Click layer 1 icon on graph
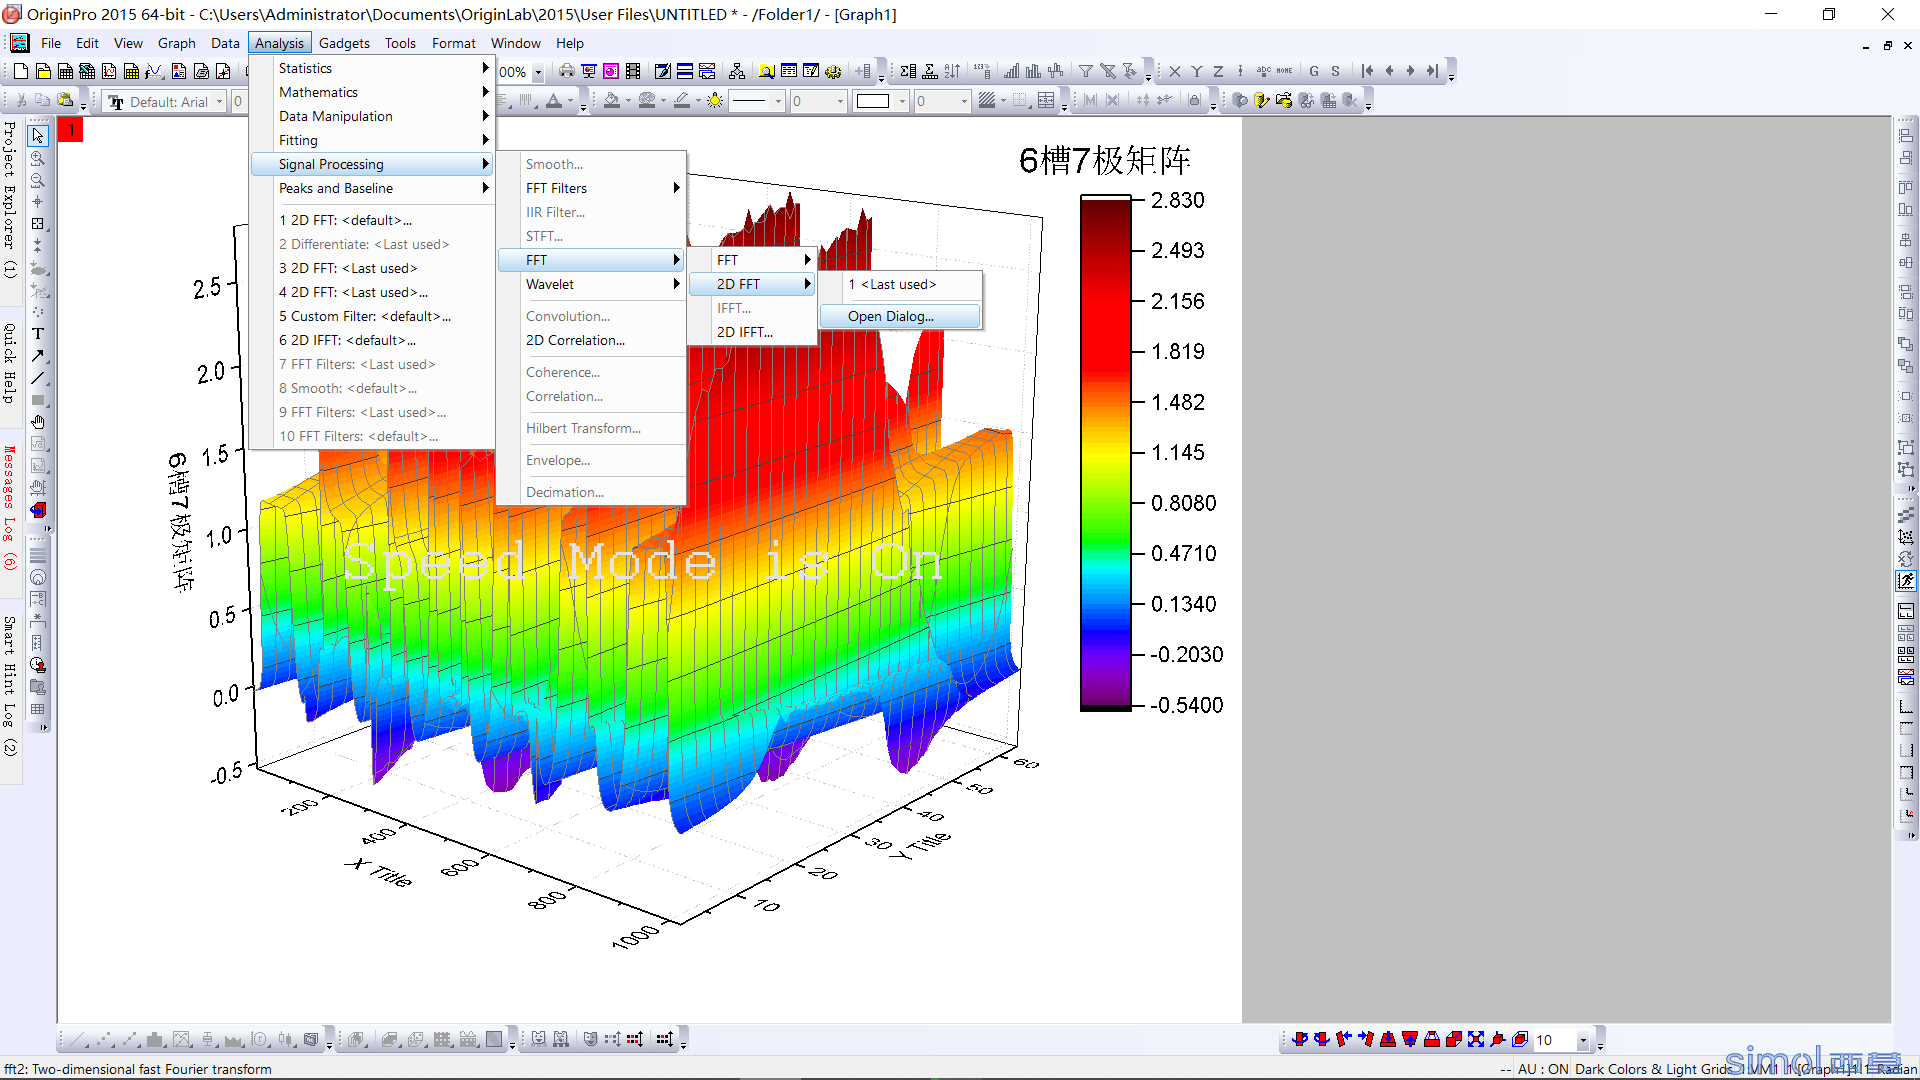Screen dimensions: 1920x1080 click(x=71, y=130)
